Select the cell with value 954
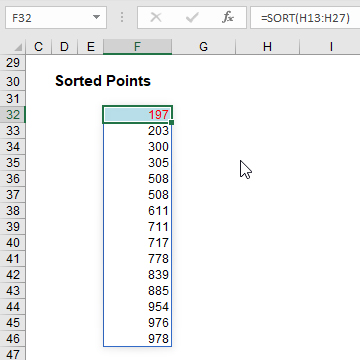The image size is (360, 360). pos(137,307)
